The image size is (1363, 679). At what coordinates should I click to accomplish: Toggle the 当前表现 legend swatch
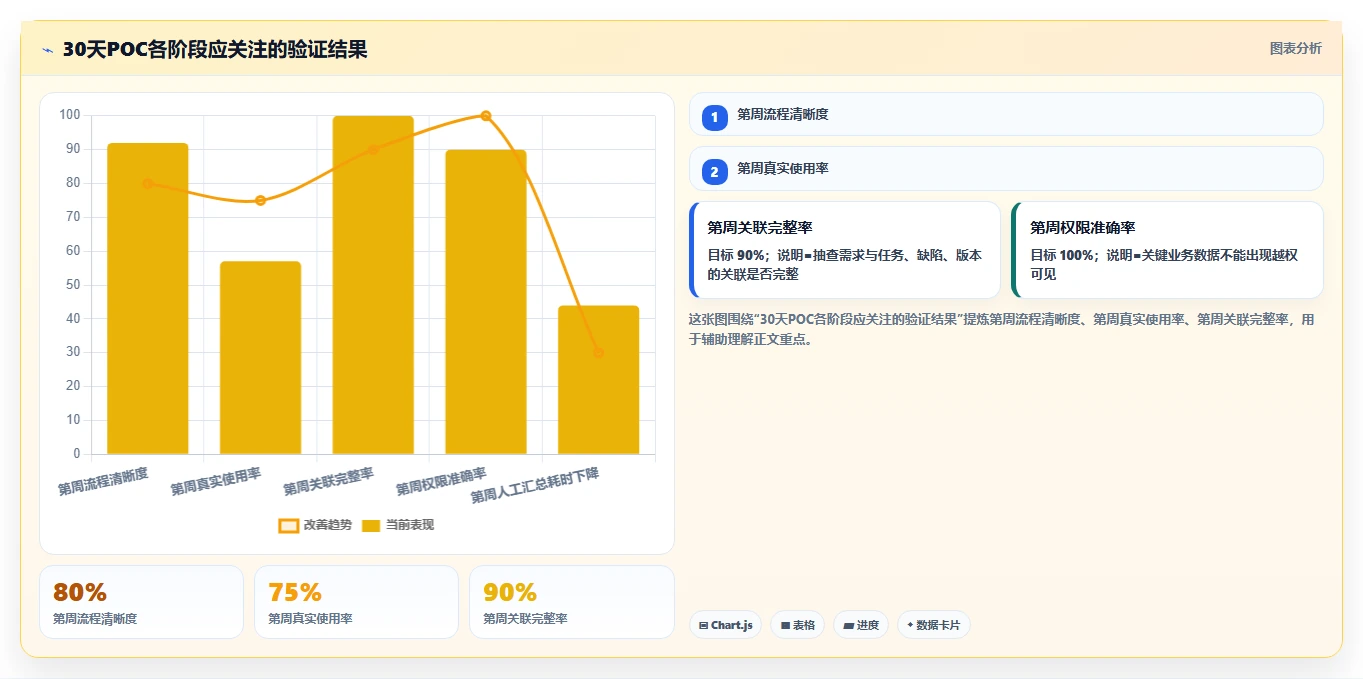click(x=371, y=525)
